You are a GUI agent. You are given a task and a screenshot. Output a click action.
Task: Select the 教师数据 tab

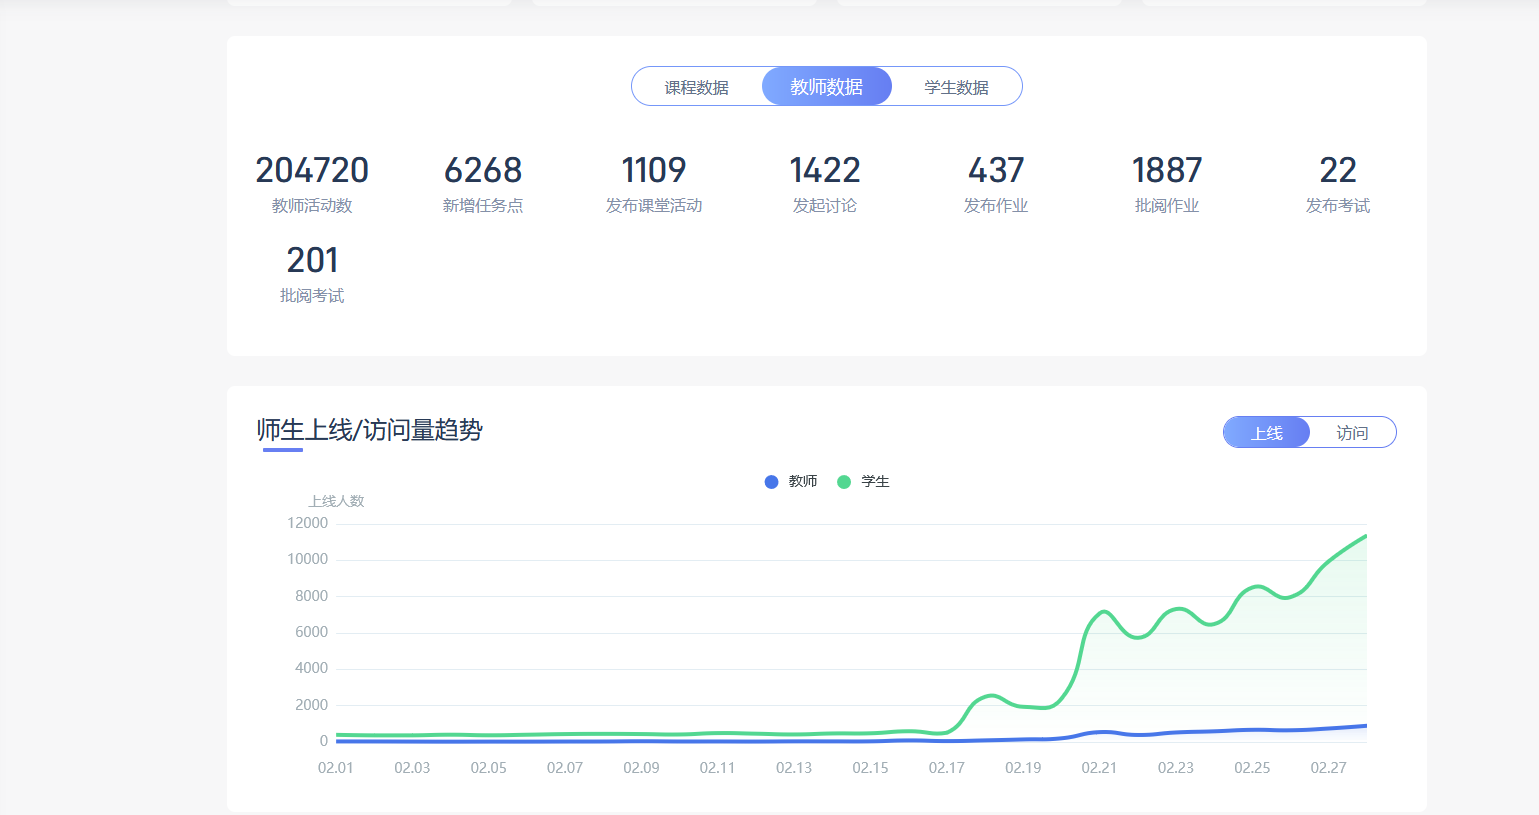(826, 87)
